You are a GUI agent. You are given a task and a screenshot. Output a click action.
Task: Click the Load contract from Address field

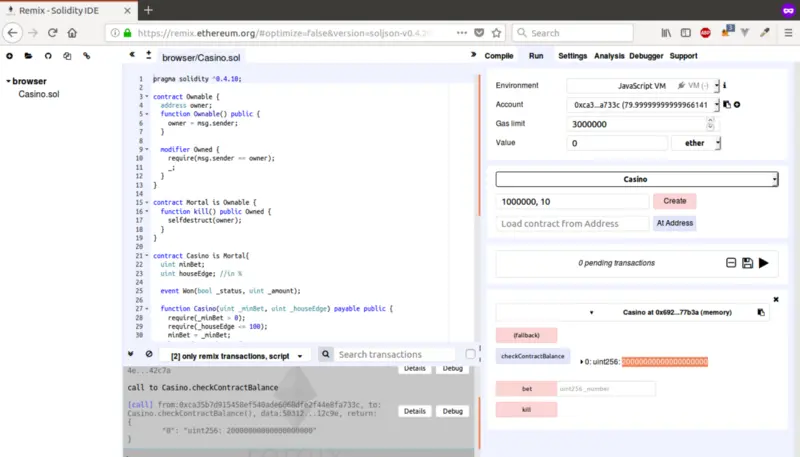[x=572, y=223]
